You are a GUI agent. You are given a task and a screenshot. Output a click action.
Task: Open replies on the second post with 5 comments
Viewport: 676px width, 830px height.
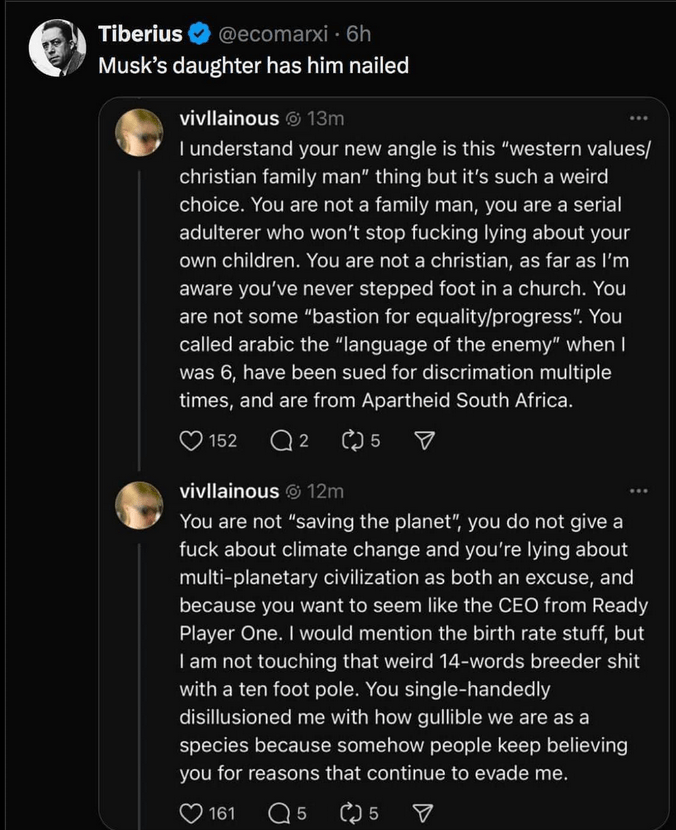281,812
